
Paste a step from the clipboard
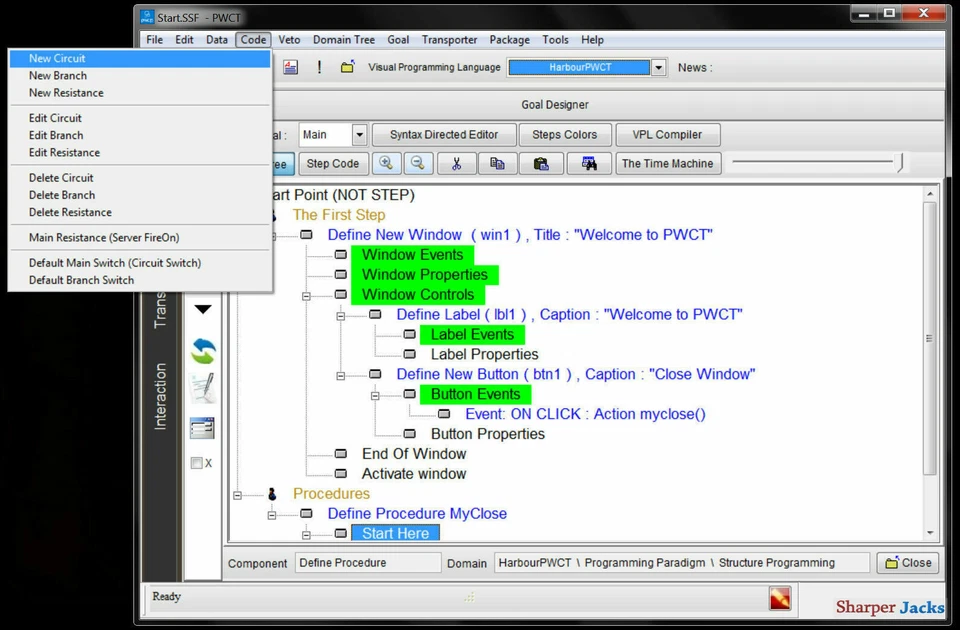pyautogui.click(x=541, y=163)
